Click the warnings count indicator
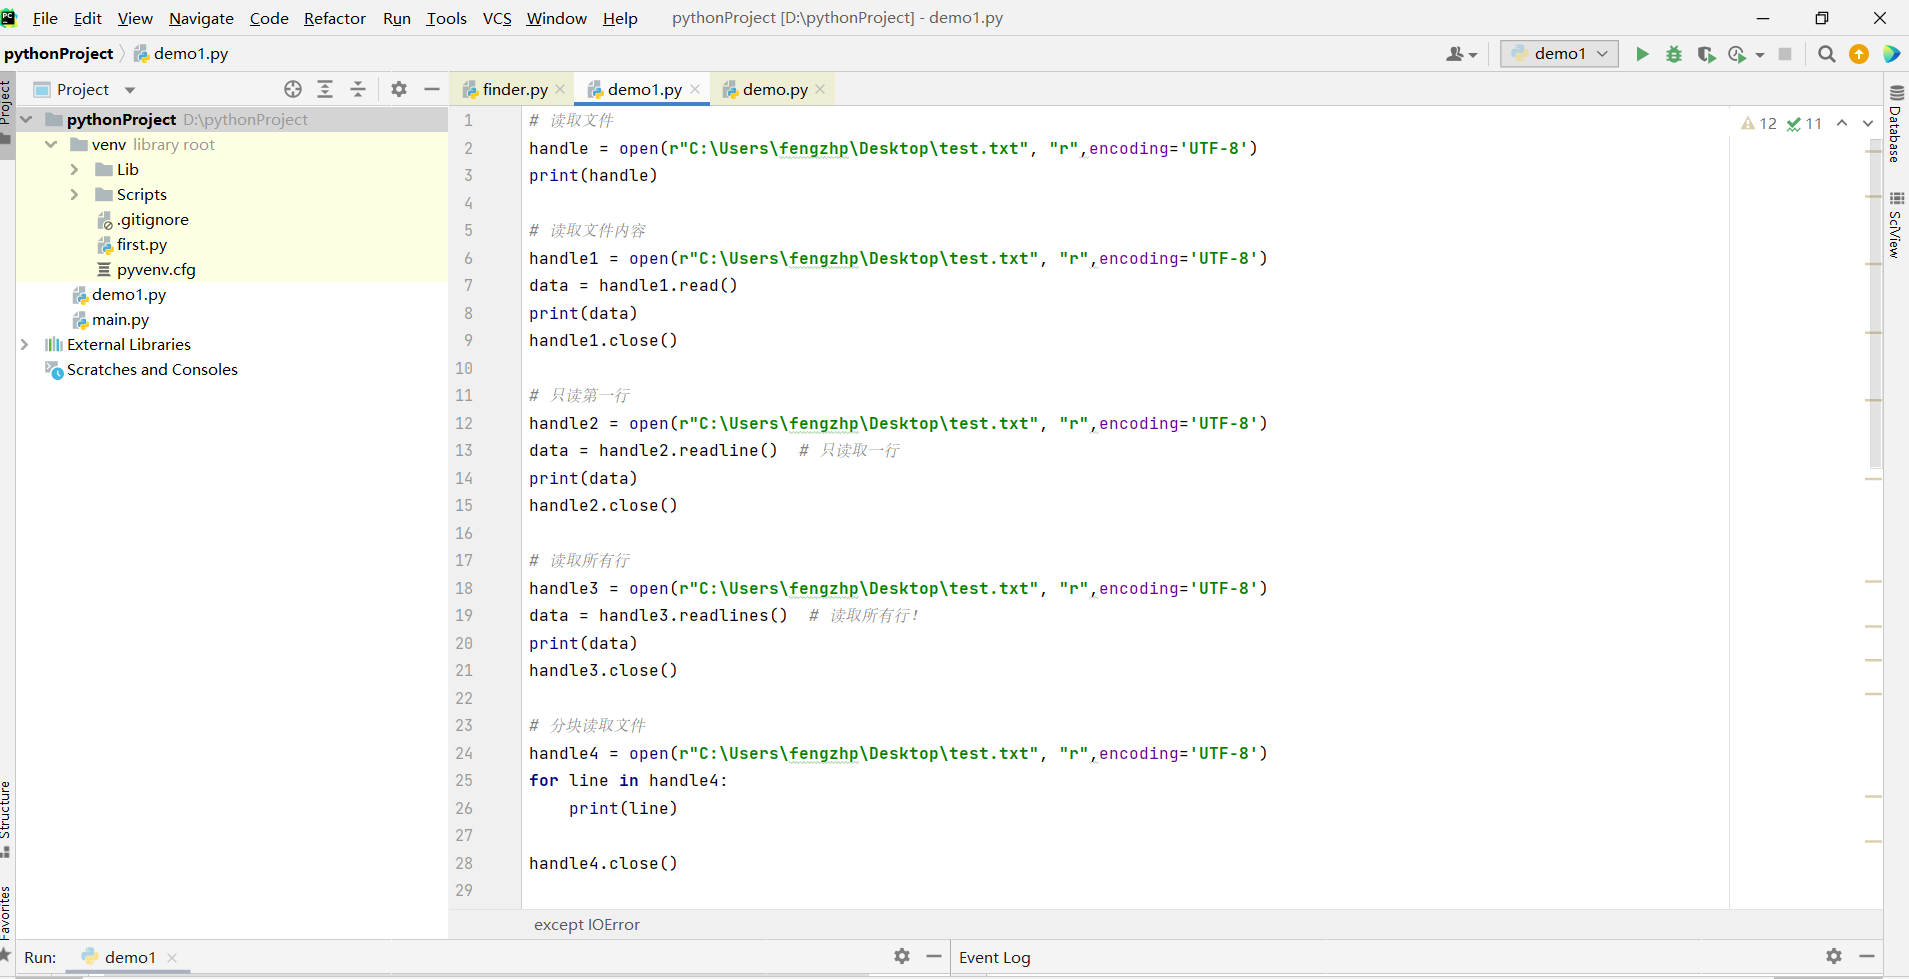 click(x=1759, y=124)
